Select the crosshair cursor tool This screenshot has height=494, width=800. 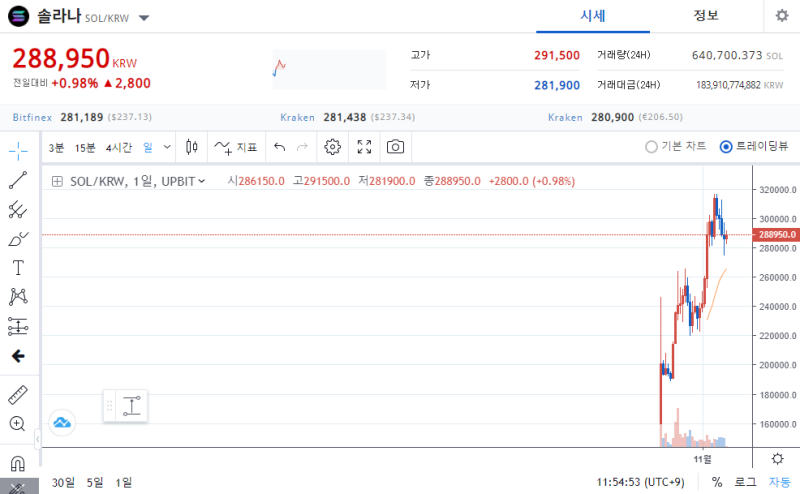click(18, 151)
